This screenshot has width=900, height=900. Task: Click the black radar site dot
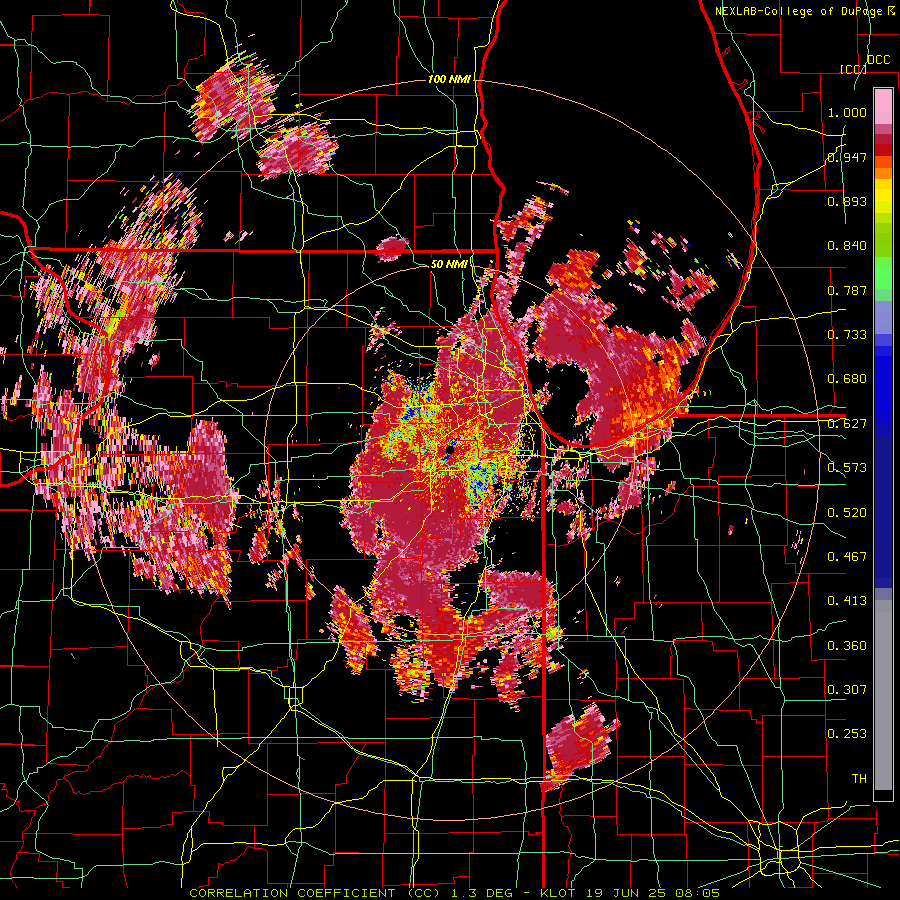[448, 451]
